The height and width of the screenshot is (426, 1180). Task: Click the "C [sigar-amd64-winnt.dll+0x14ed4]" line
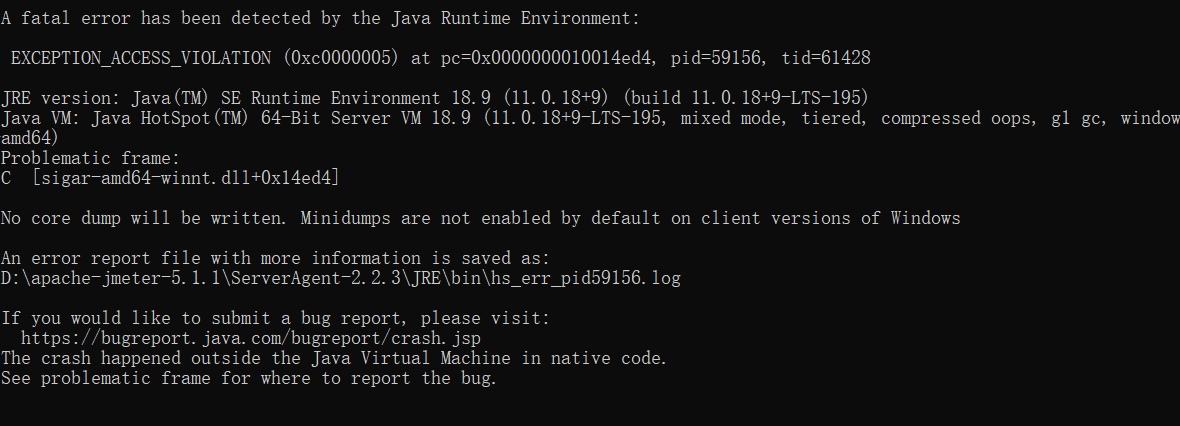click(x=170, y=178)
